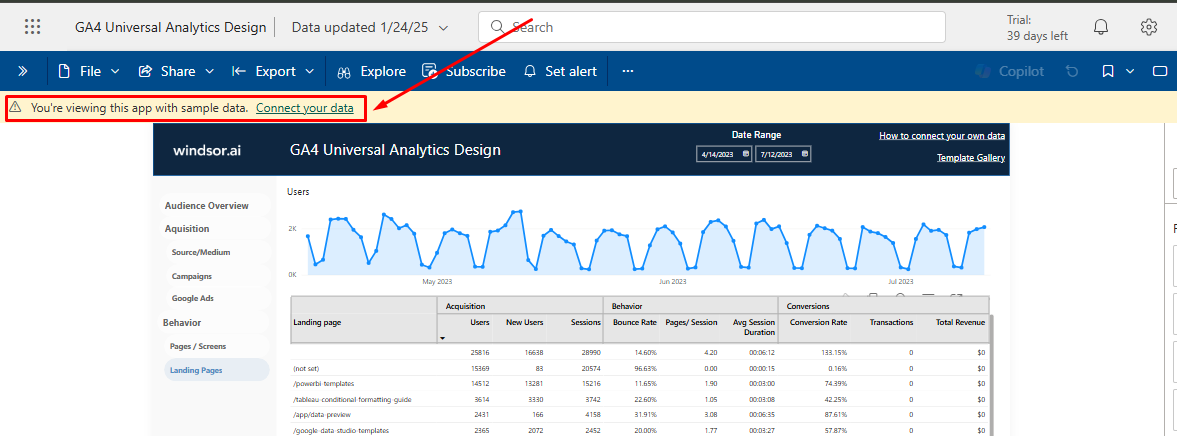The height and width of the screenshot is (436, 1177).
Task: Click the bookmark icon
Action: tap(1108, 71)
